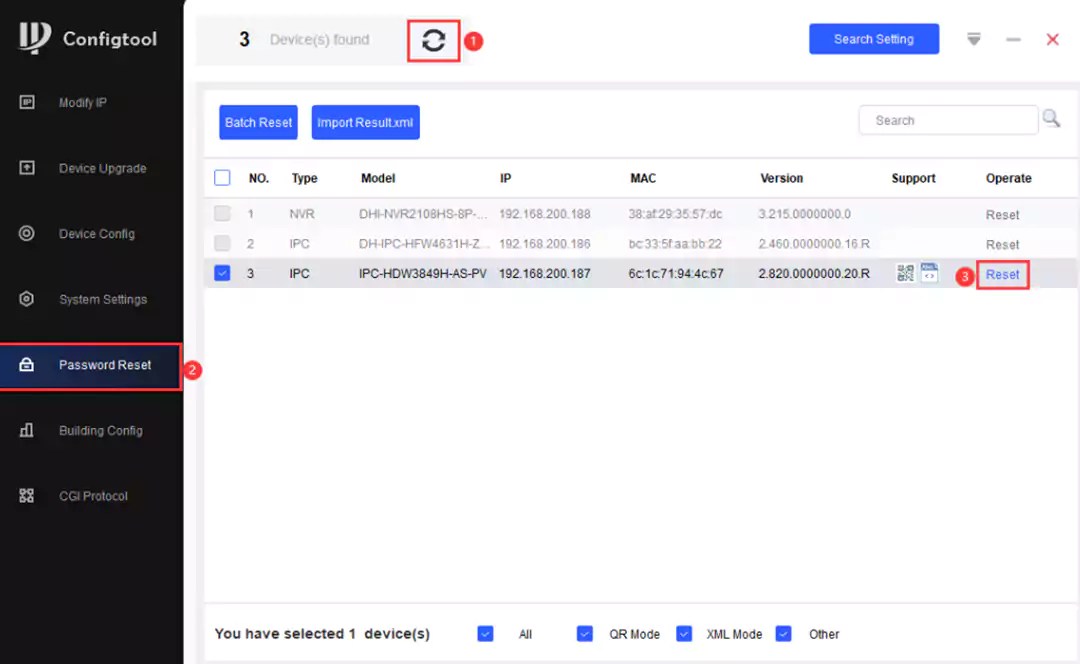Viewport: 1080px width, 664px height.
Task: Click Reset for 192.168.200.187 device
Action: [1002, 274]
